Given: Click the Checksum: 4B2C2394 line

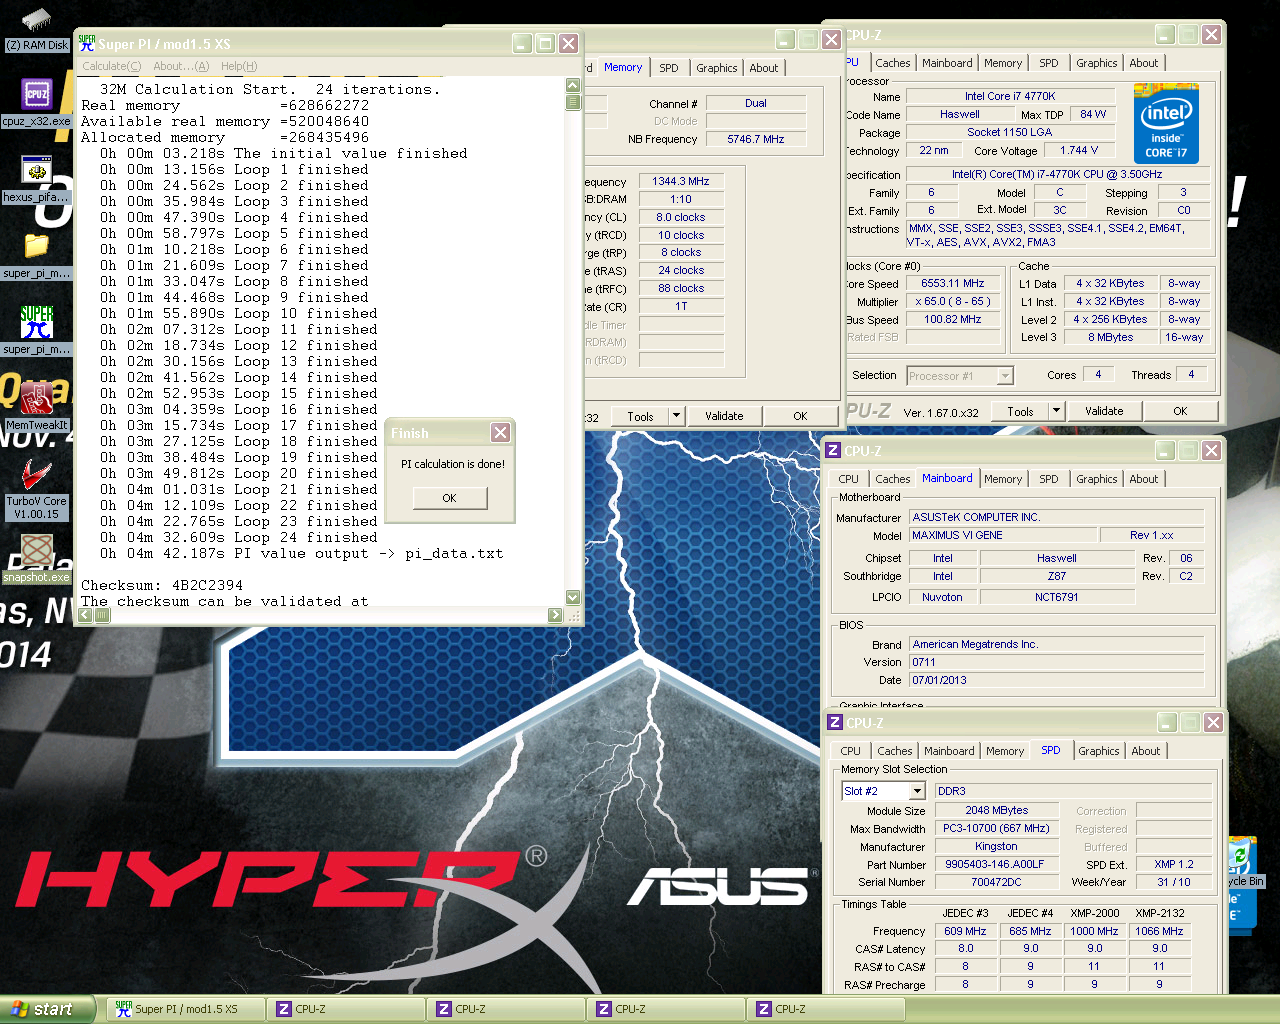Looking at the screenshot, I should click(162, 585).
